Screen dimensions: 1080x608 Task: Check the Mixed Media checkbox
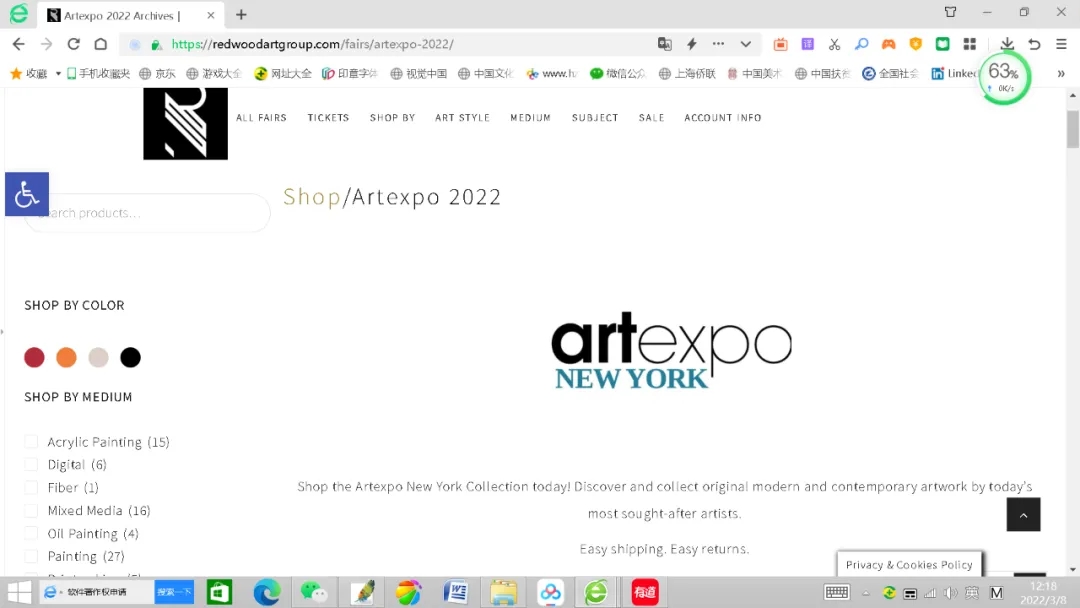click(31, 510)
